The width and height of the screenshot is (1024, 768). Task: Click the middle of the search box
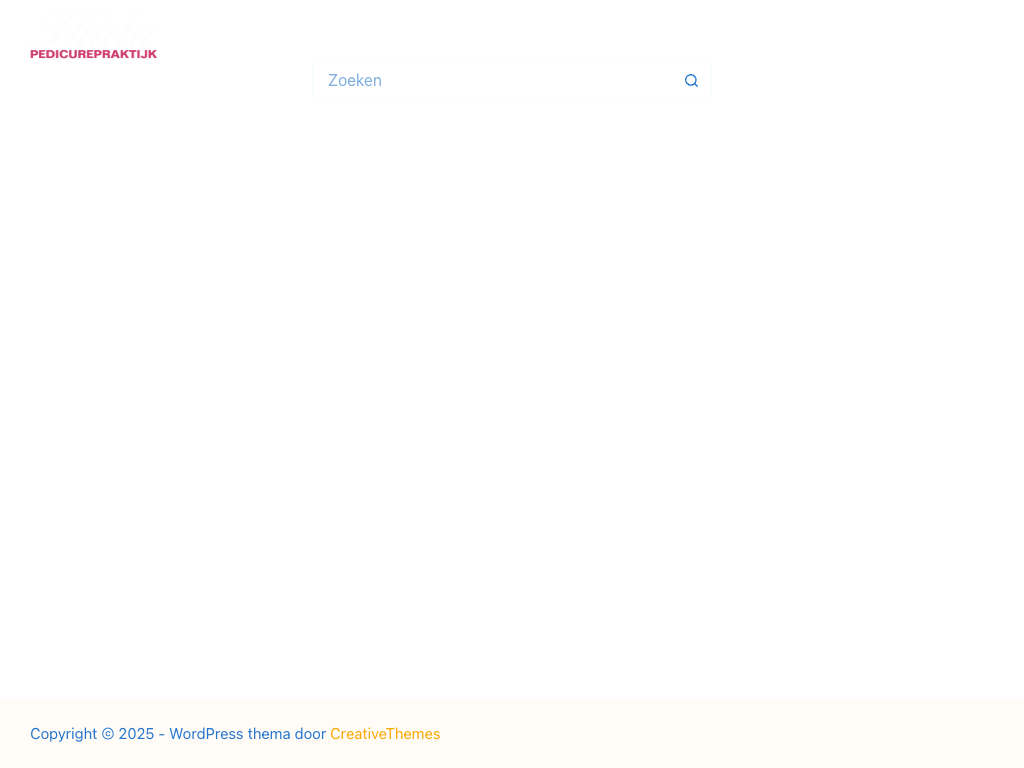(x=511, y=81)
